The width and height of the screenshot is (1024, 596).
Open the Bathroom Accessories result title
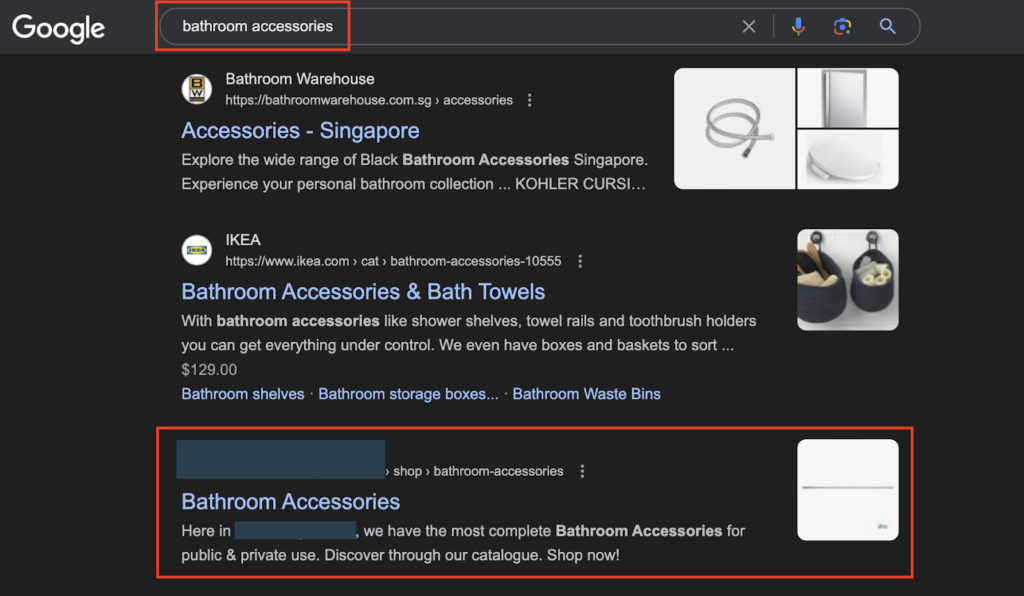click(291, 502)
